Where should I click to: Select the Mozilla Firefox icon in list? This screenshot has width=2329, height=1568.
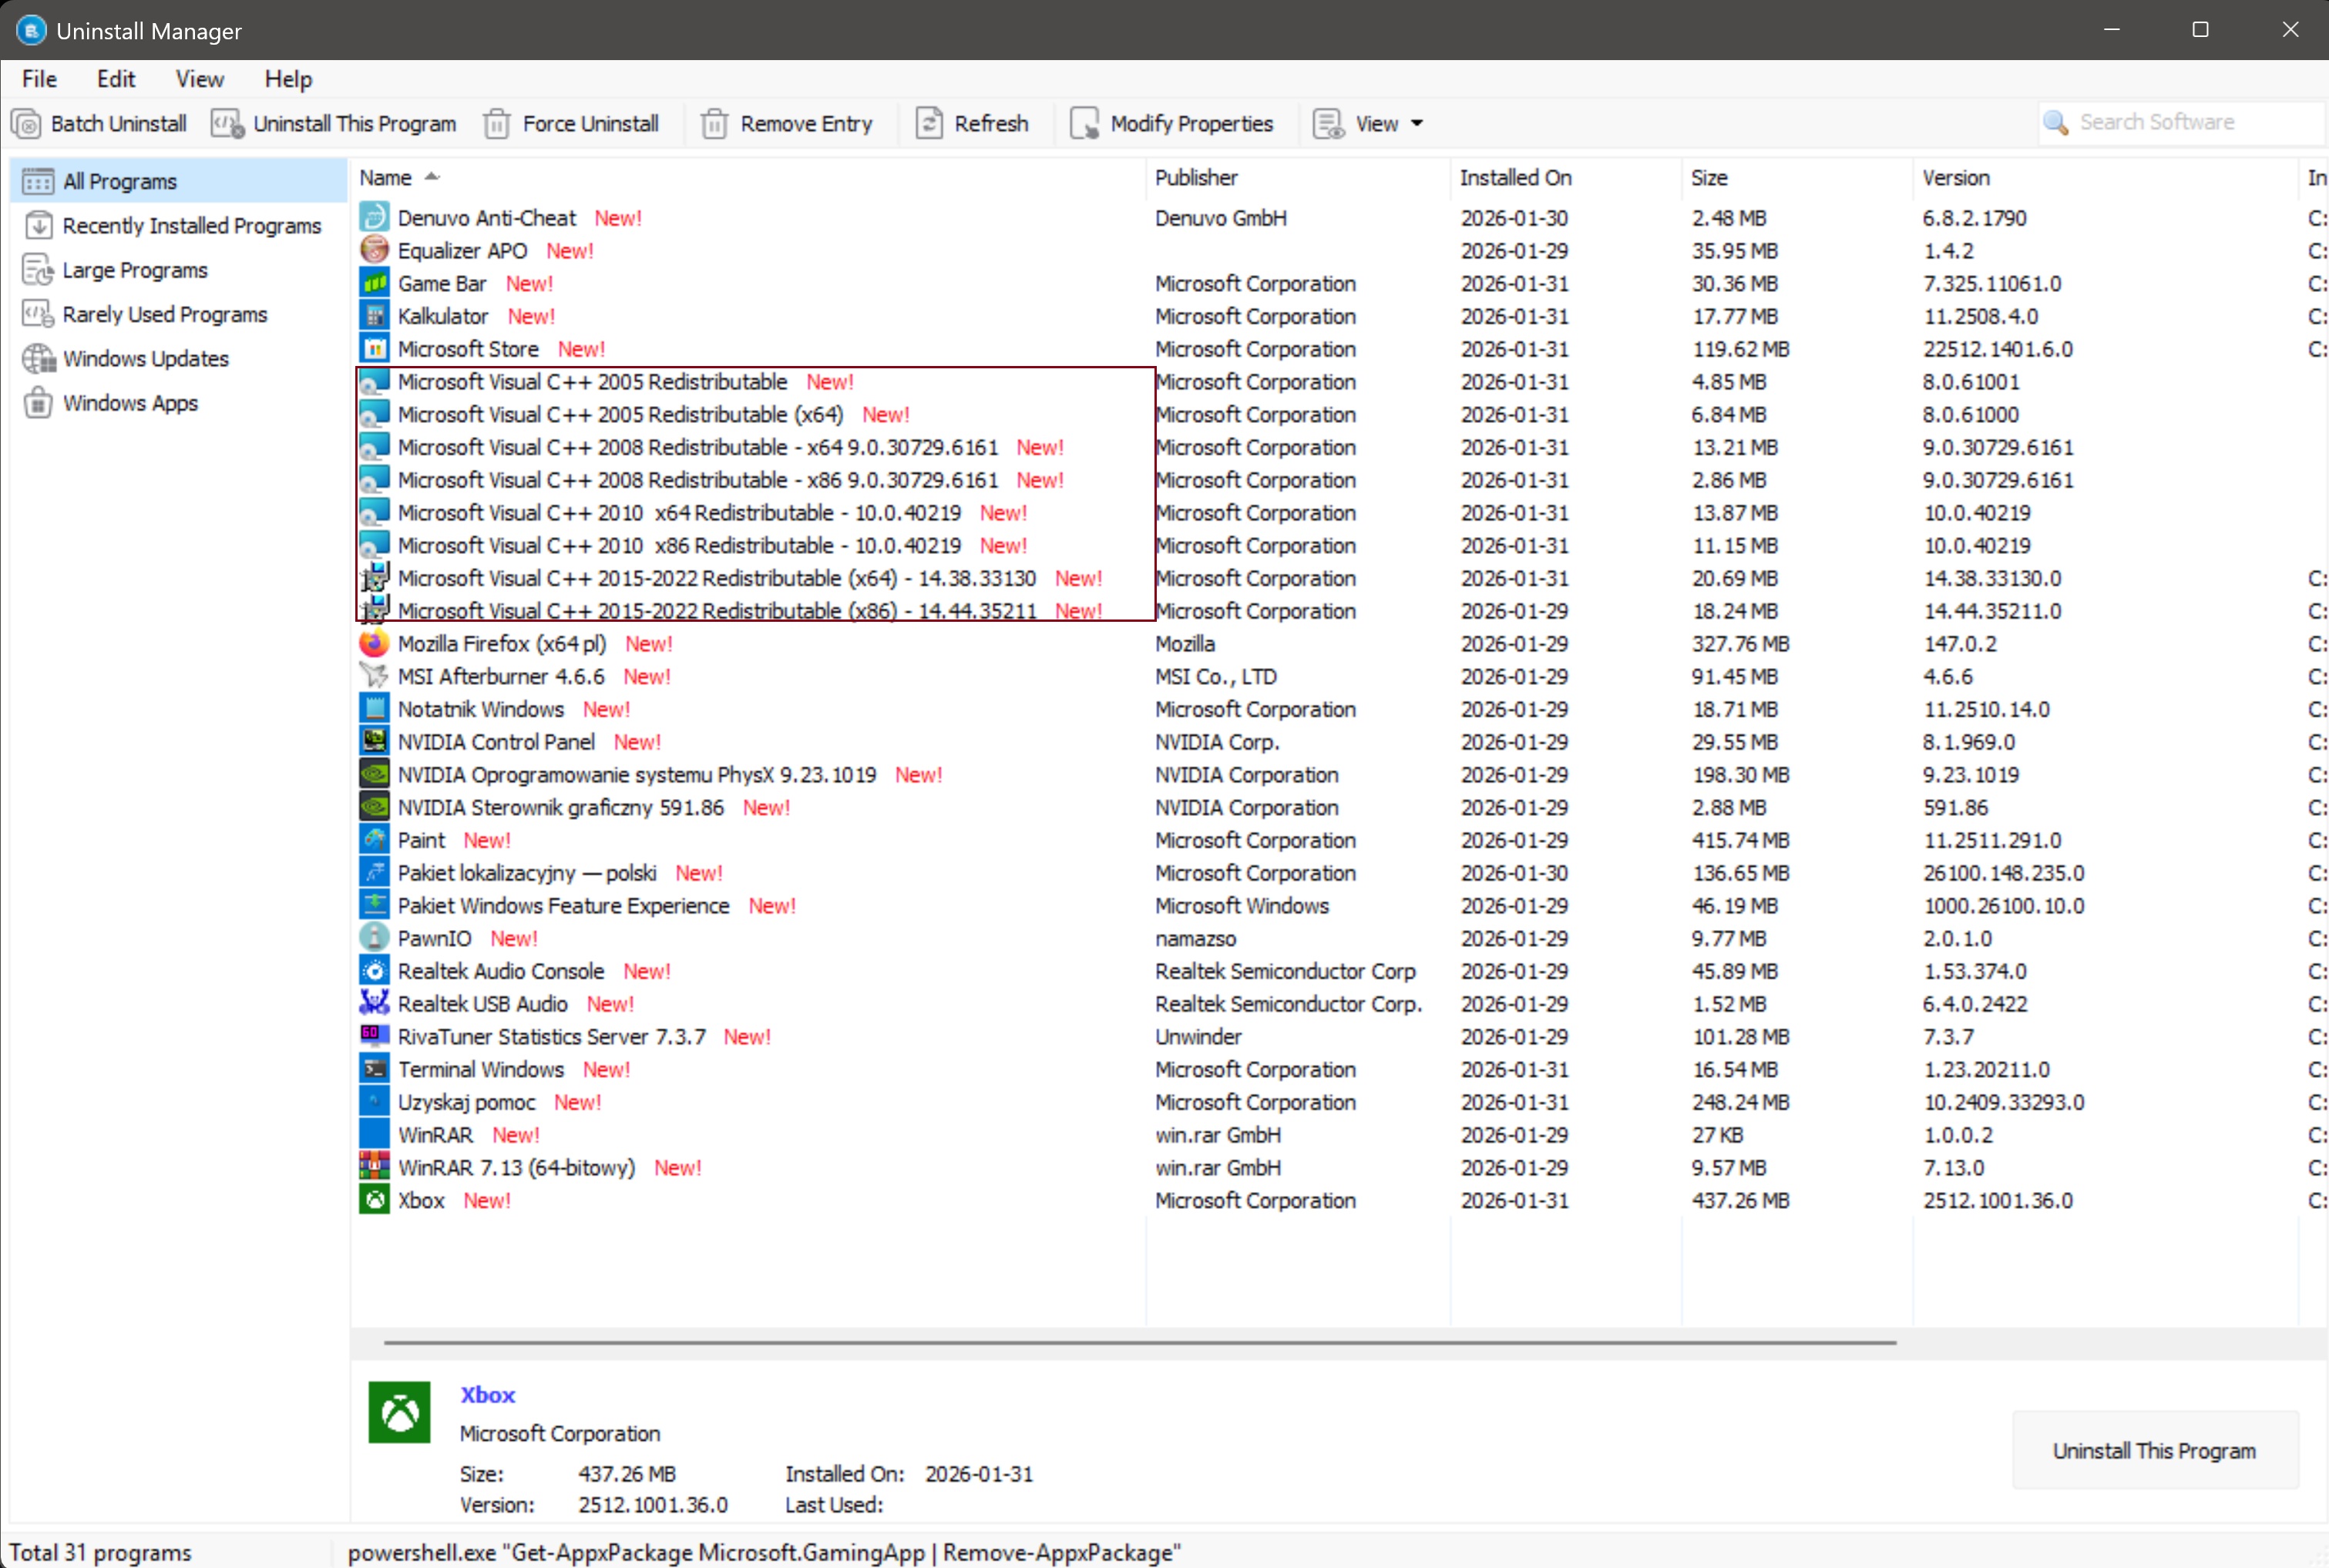pos(374,644)
